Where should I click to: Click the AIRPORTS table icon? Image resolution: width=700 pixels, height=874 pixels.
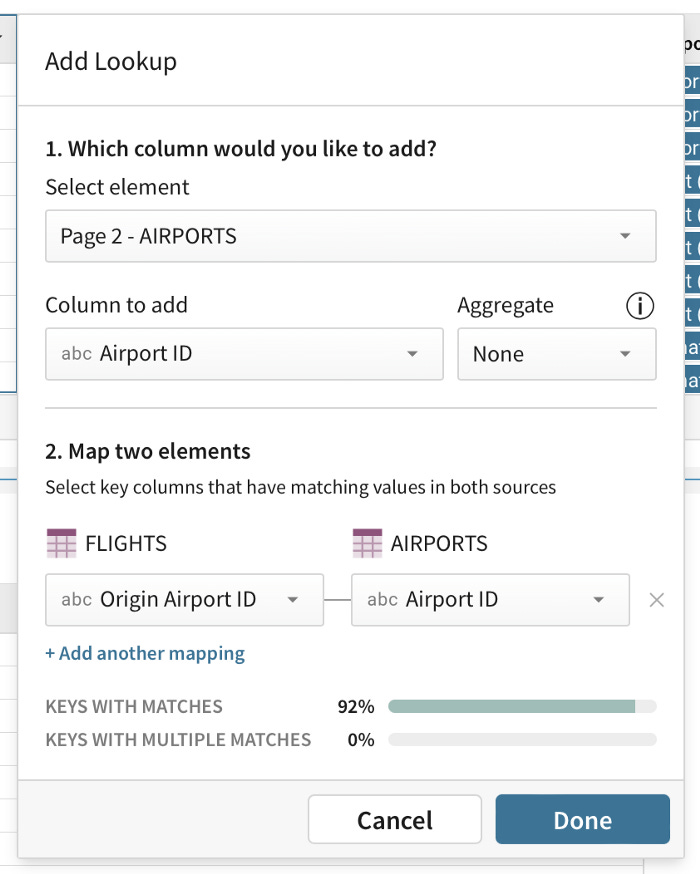point(367,543)
